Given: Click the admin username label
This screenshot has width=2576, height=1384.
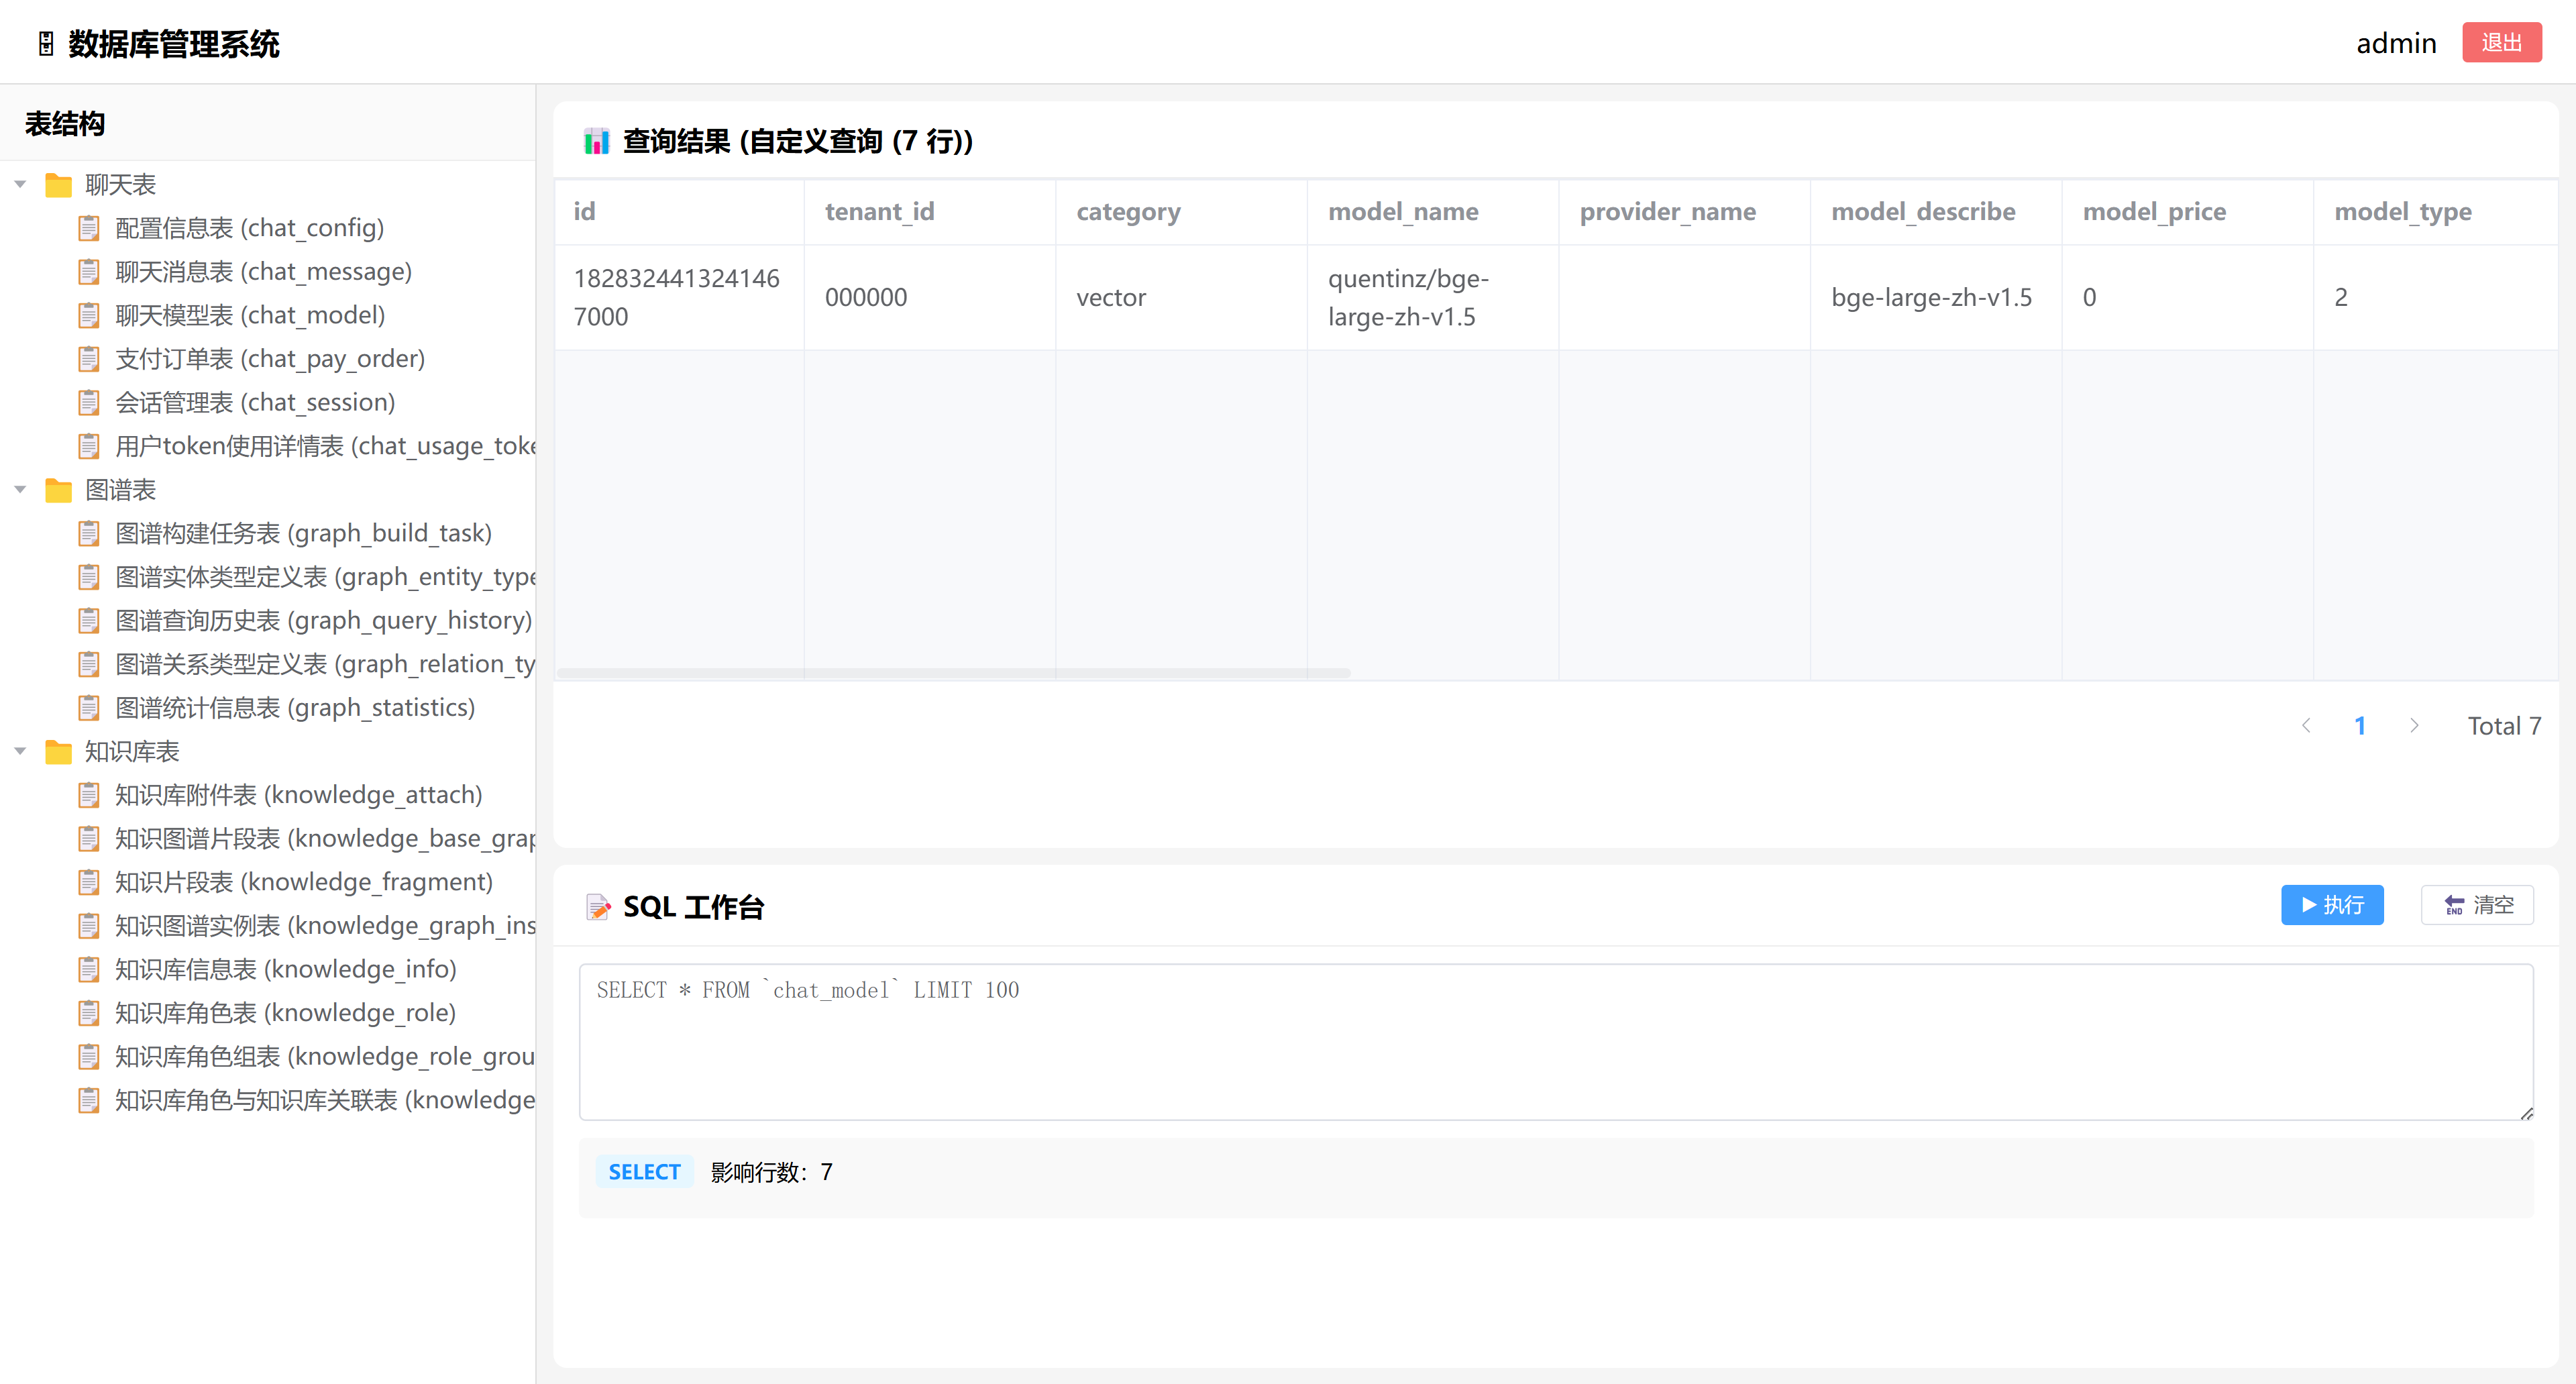Looking at the screenshot, I should (x=2396, y=43).
